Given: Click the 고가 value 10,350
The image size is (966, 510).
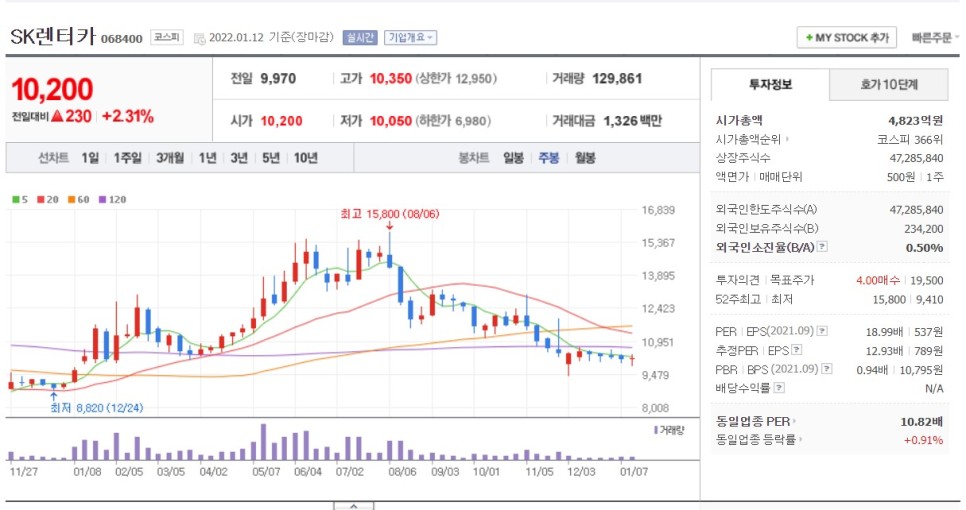Looking at the screenshot, I should [391, 79].
